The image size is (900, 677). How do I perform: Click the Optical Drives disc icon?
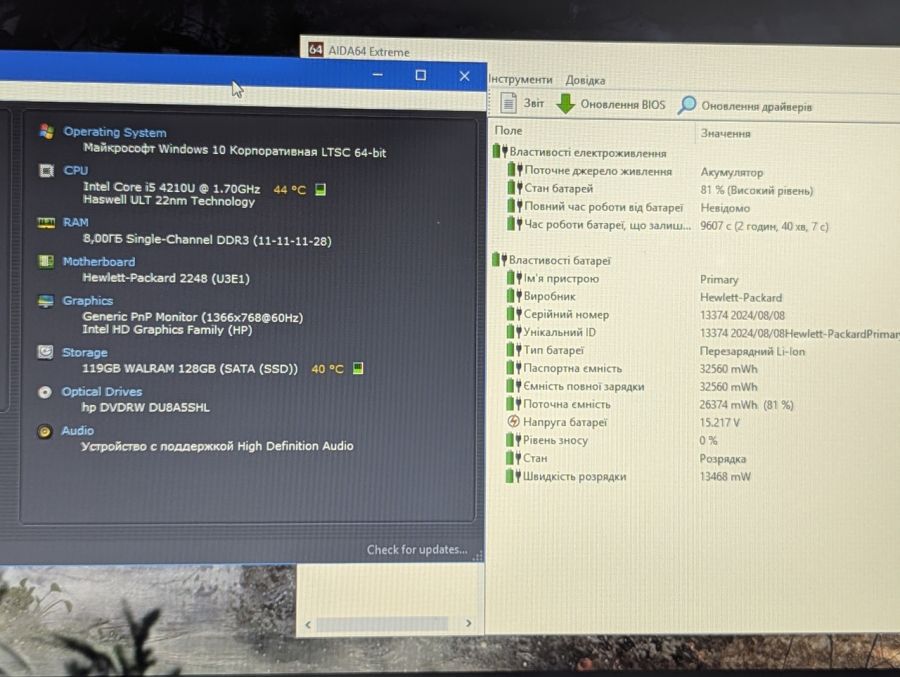tap(45, 392)
